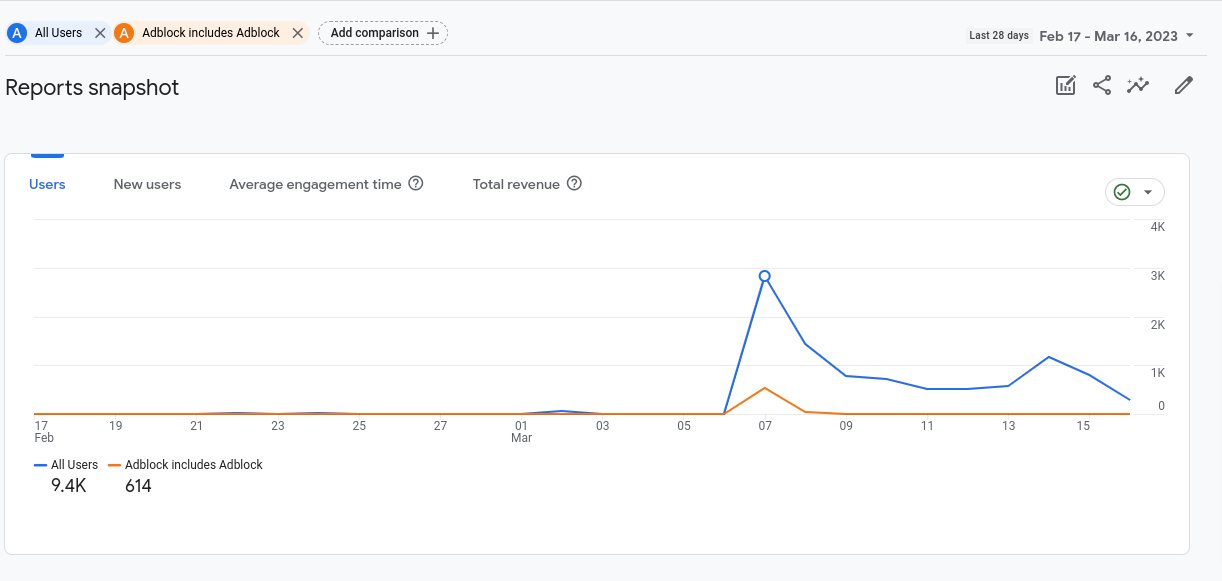Screen dimensions: 1222x581
Task: Click the Feb 17 - Mar 16, 2023 date range
Action: coord(1108,36)
